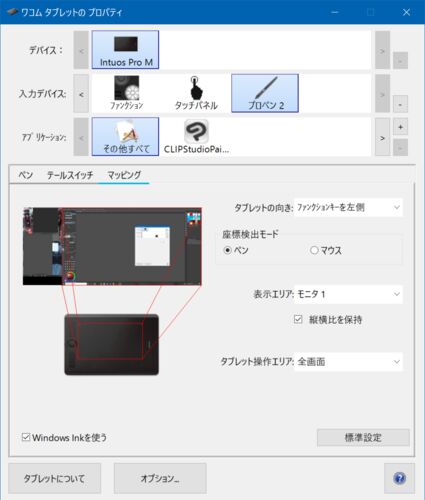Click the tablet area preview image
The image size is (425, 500).
[x=111, y=345]
